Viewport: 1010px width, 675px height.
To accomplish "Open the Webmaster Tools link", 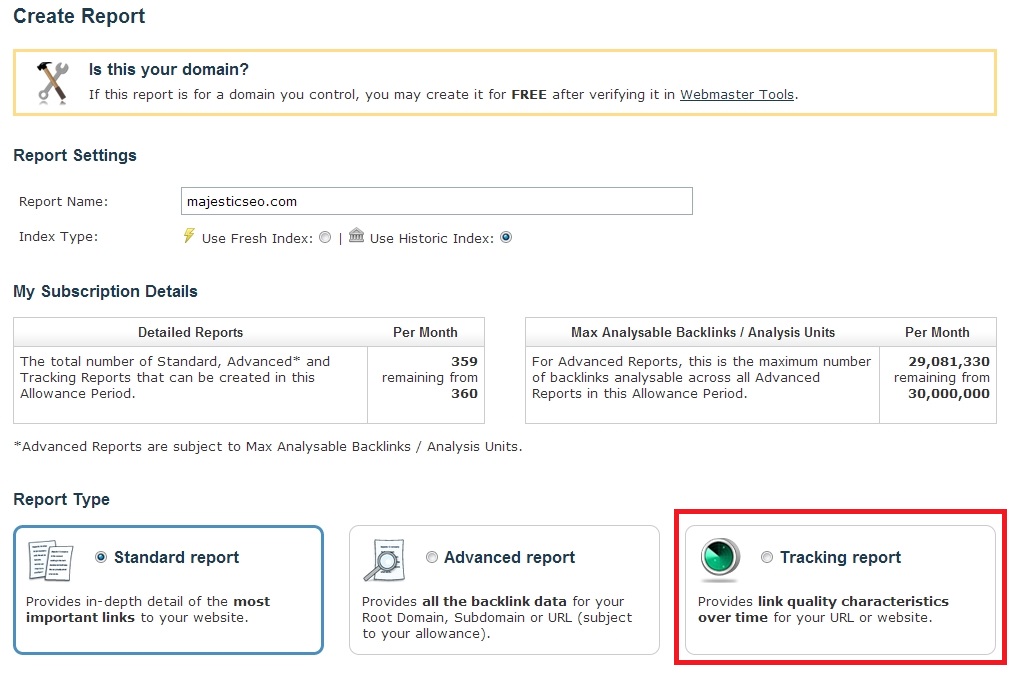I will (x=737, y=95).
